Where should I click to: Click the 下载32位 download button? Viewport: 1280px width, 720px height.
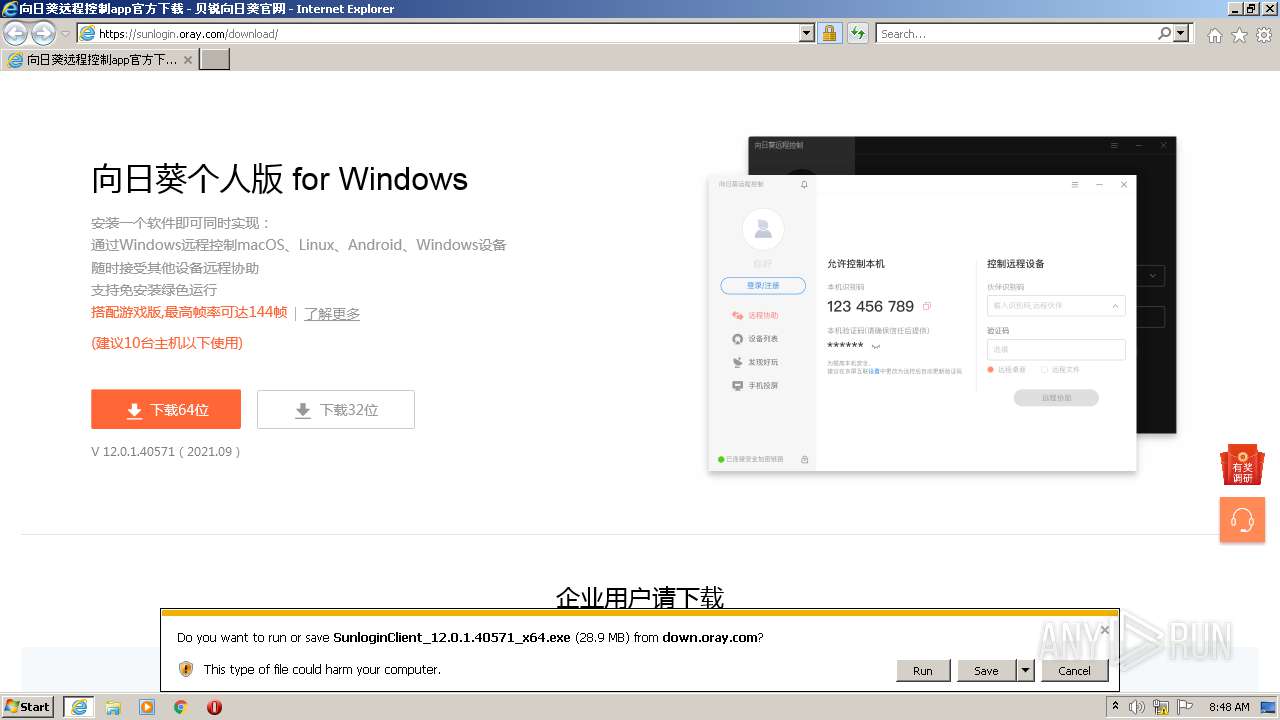[336, 409]
